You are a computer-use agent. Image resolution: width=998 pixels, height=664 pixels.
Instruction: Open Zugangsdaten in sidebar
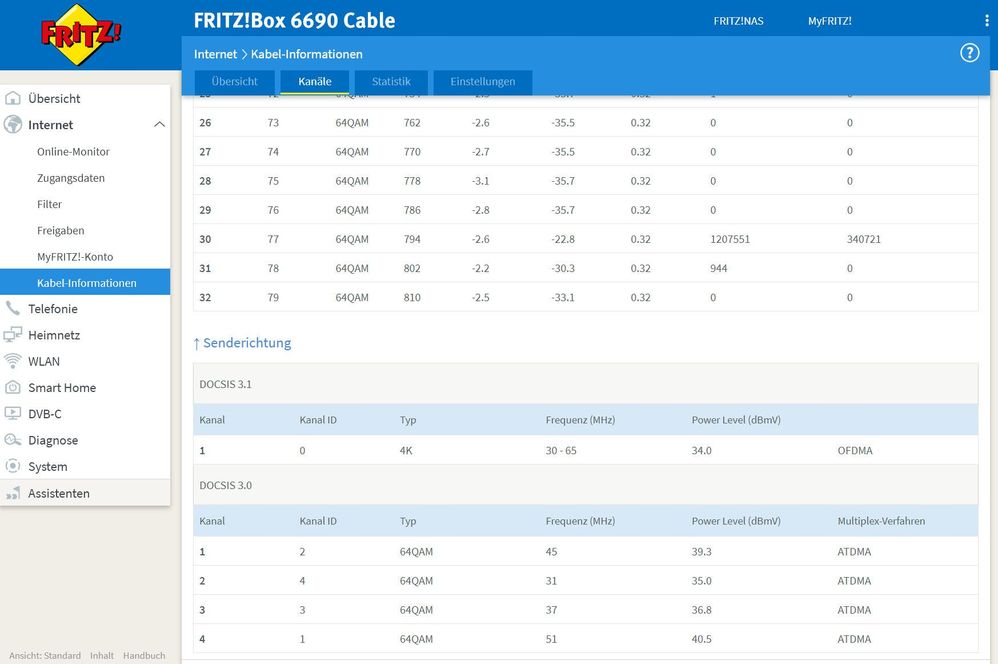pos(71,178)
